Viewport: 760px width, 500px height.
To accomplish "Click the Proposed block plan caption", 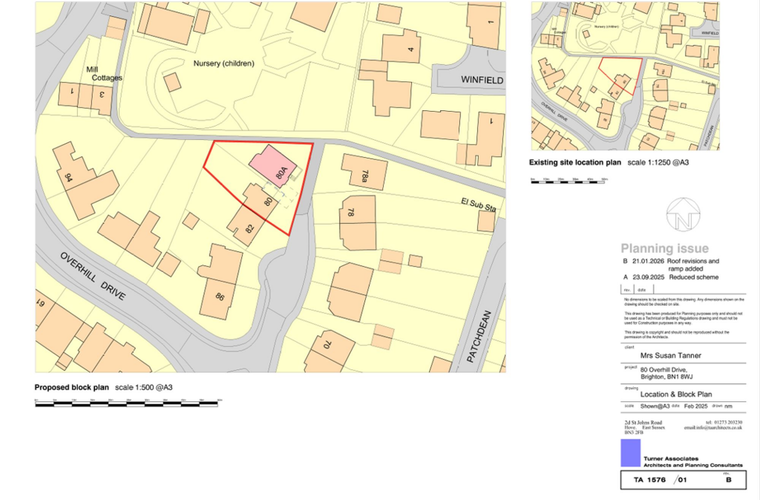I will point(73,387).
